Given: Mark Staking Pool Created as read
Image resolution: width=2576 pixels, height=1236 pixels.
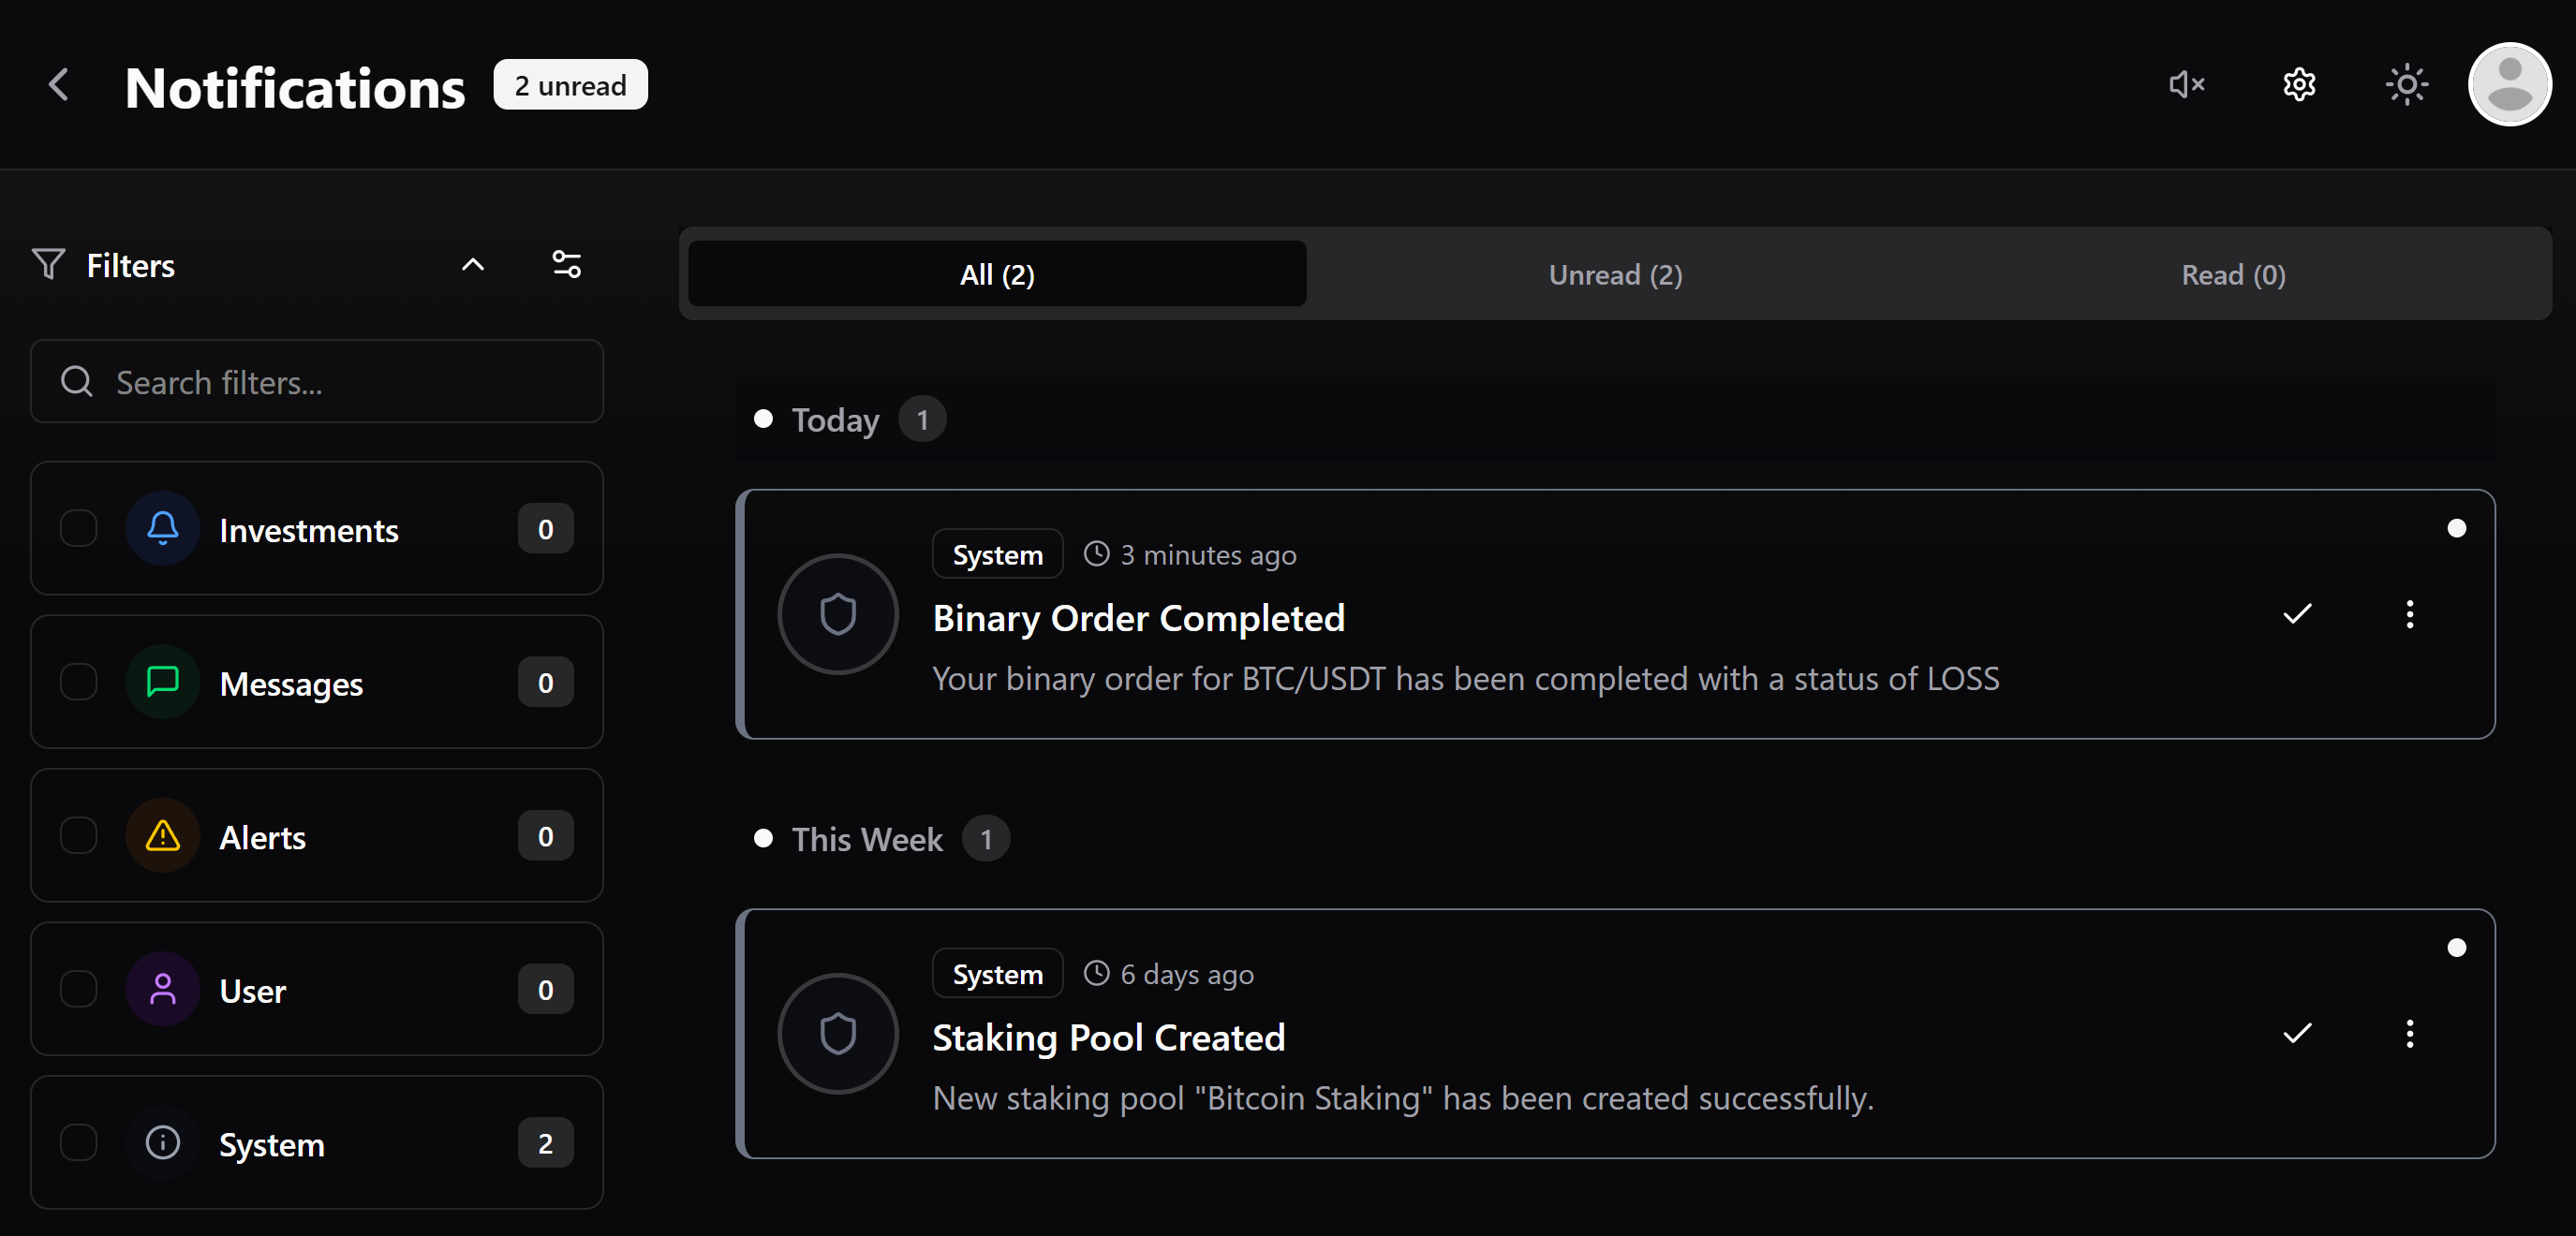Looking at the screenshot, I should (2296, 1034).
